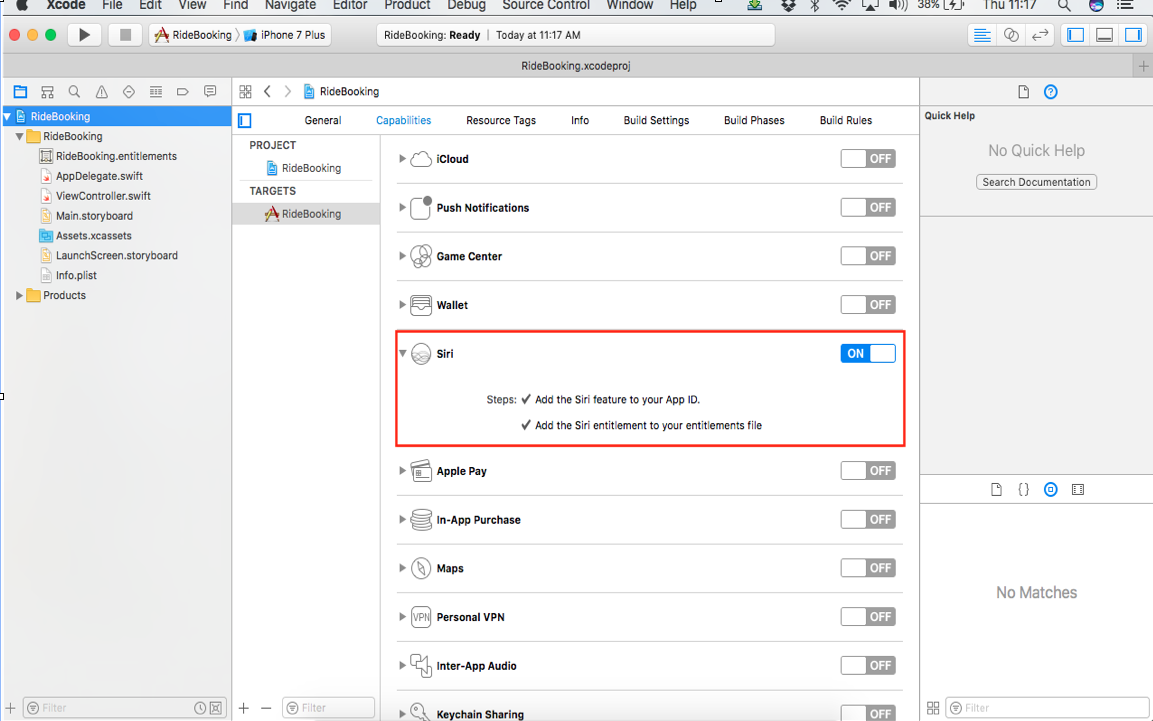This screenshot has width=1153, height=721.
Task: Show the Code Snippet library
Action: (1024, 489)
